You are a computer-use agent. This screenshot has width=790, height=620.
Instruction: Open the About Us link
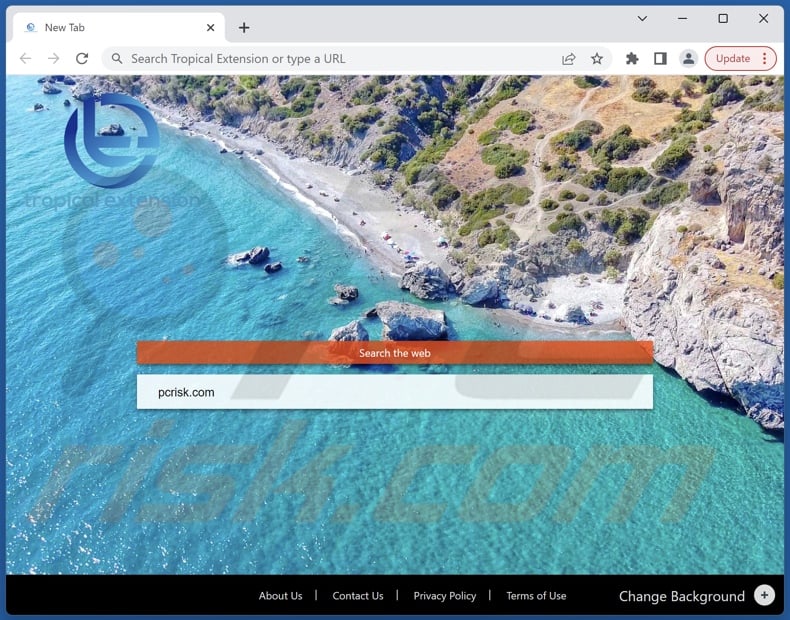click(x=281, y=596)
